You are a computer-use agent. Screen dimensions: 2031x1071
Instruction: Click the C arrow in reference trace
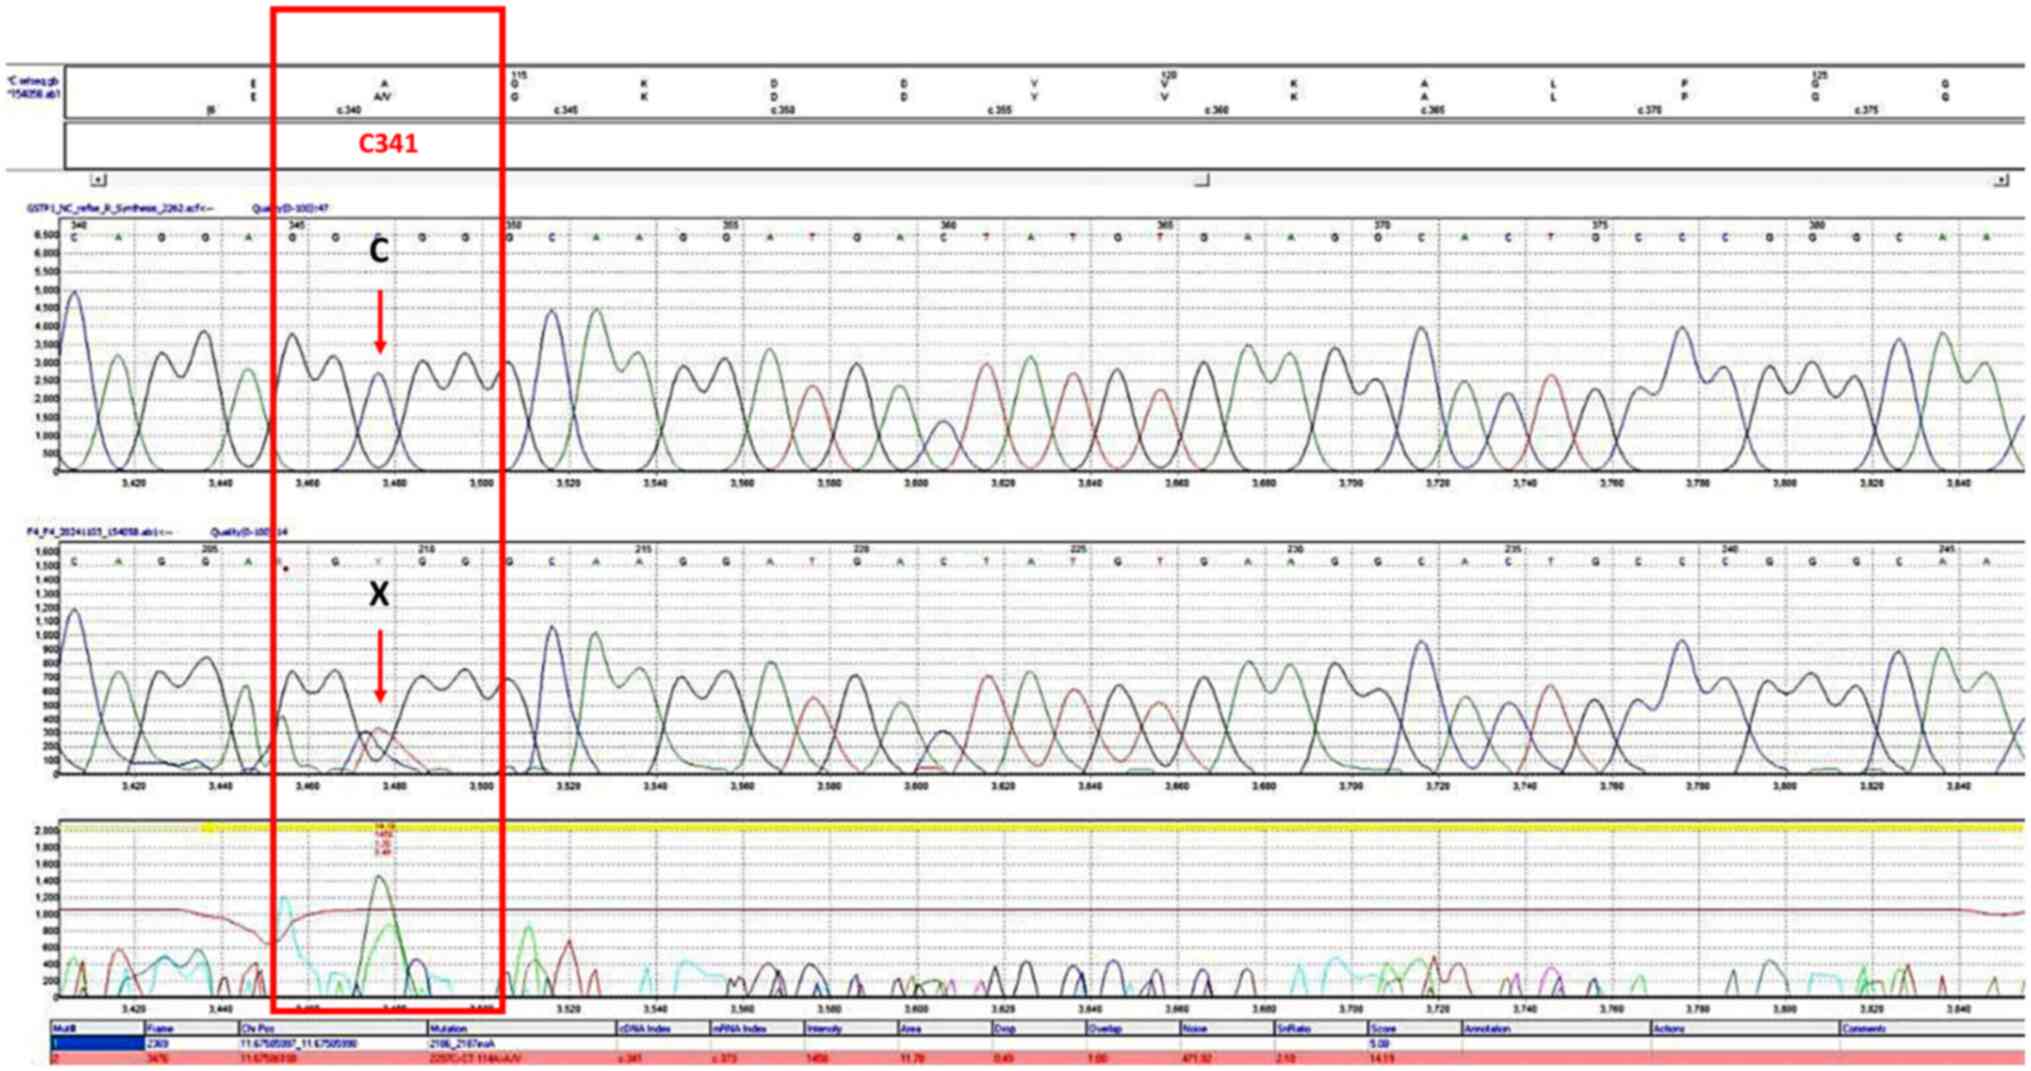click(380, 322)
